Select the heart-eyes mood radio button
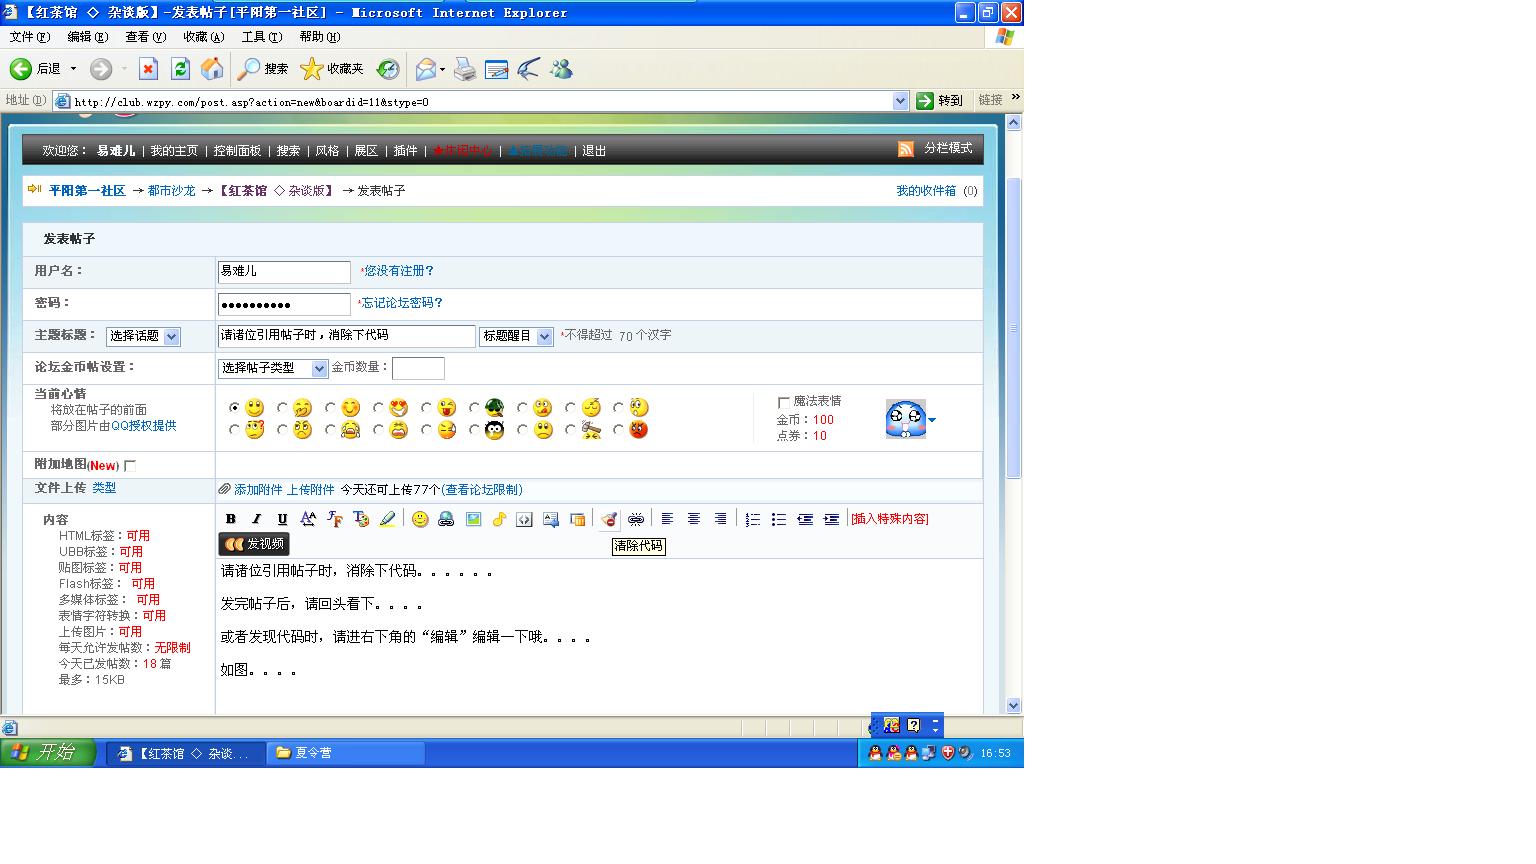1536x864 pixels. 378,408
